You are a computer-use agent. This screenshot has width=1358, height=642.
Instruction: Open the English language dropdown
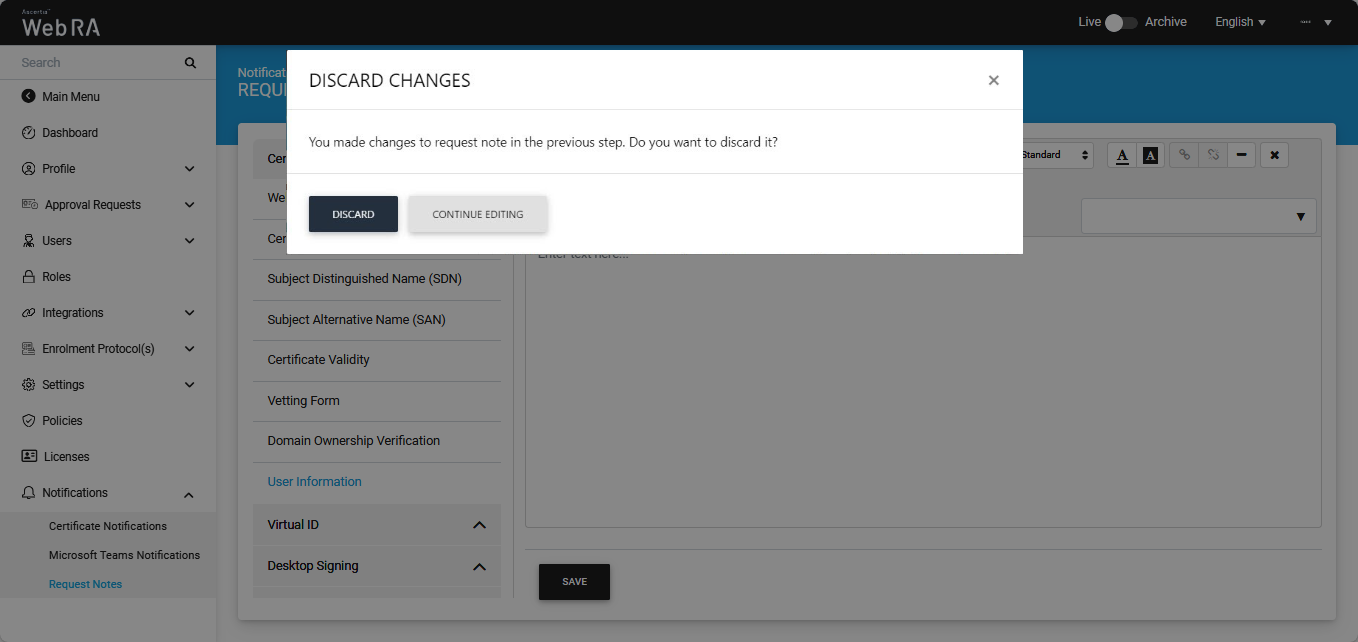coord(1240,22)
